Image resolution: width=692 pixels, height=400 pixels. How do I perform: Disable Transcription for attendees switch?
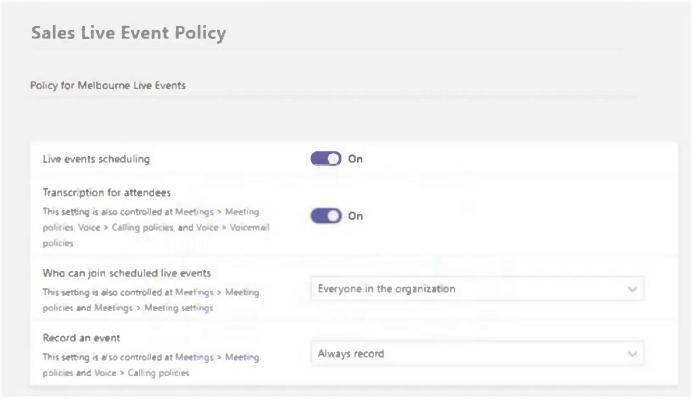click(x=326, y=216)
